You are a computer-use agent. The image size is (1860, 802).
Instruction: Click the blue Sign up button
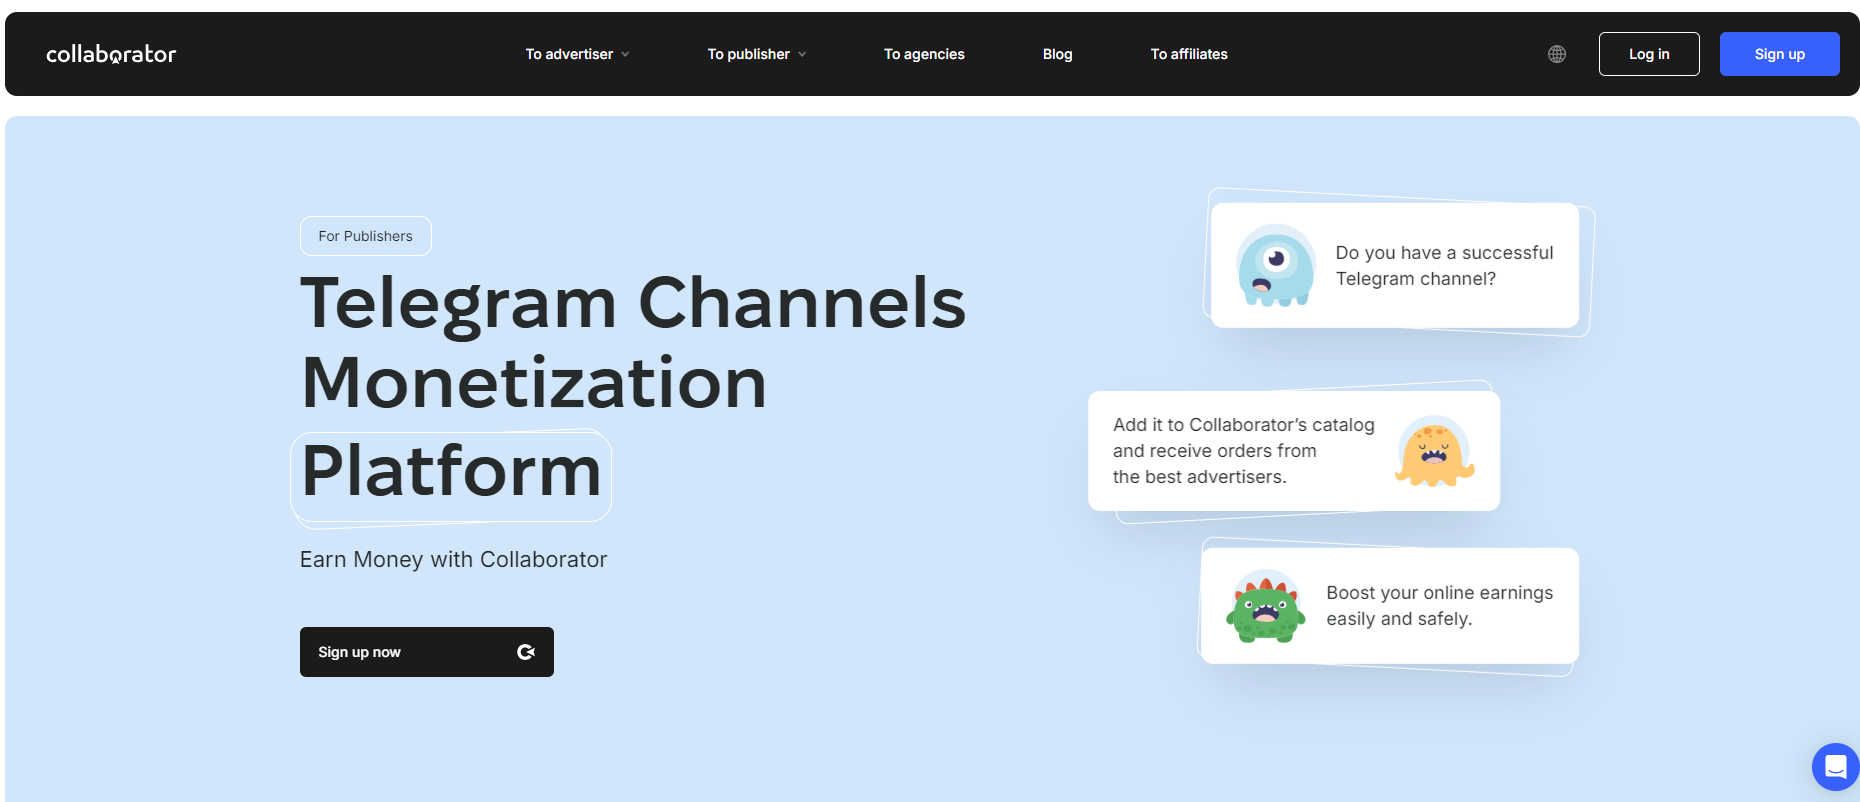click(1780, 54)
